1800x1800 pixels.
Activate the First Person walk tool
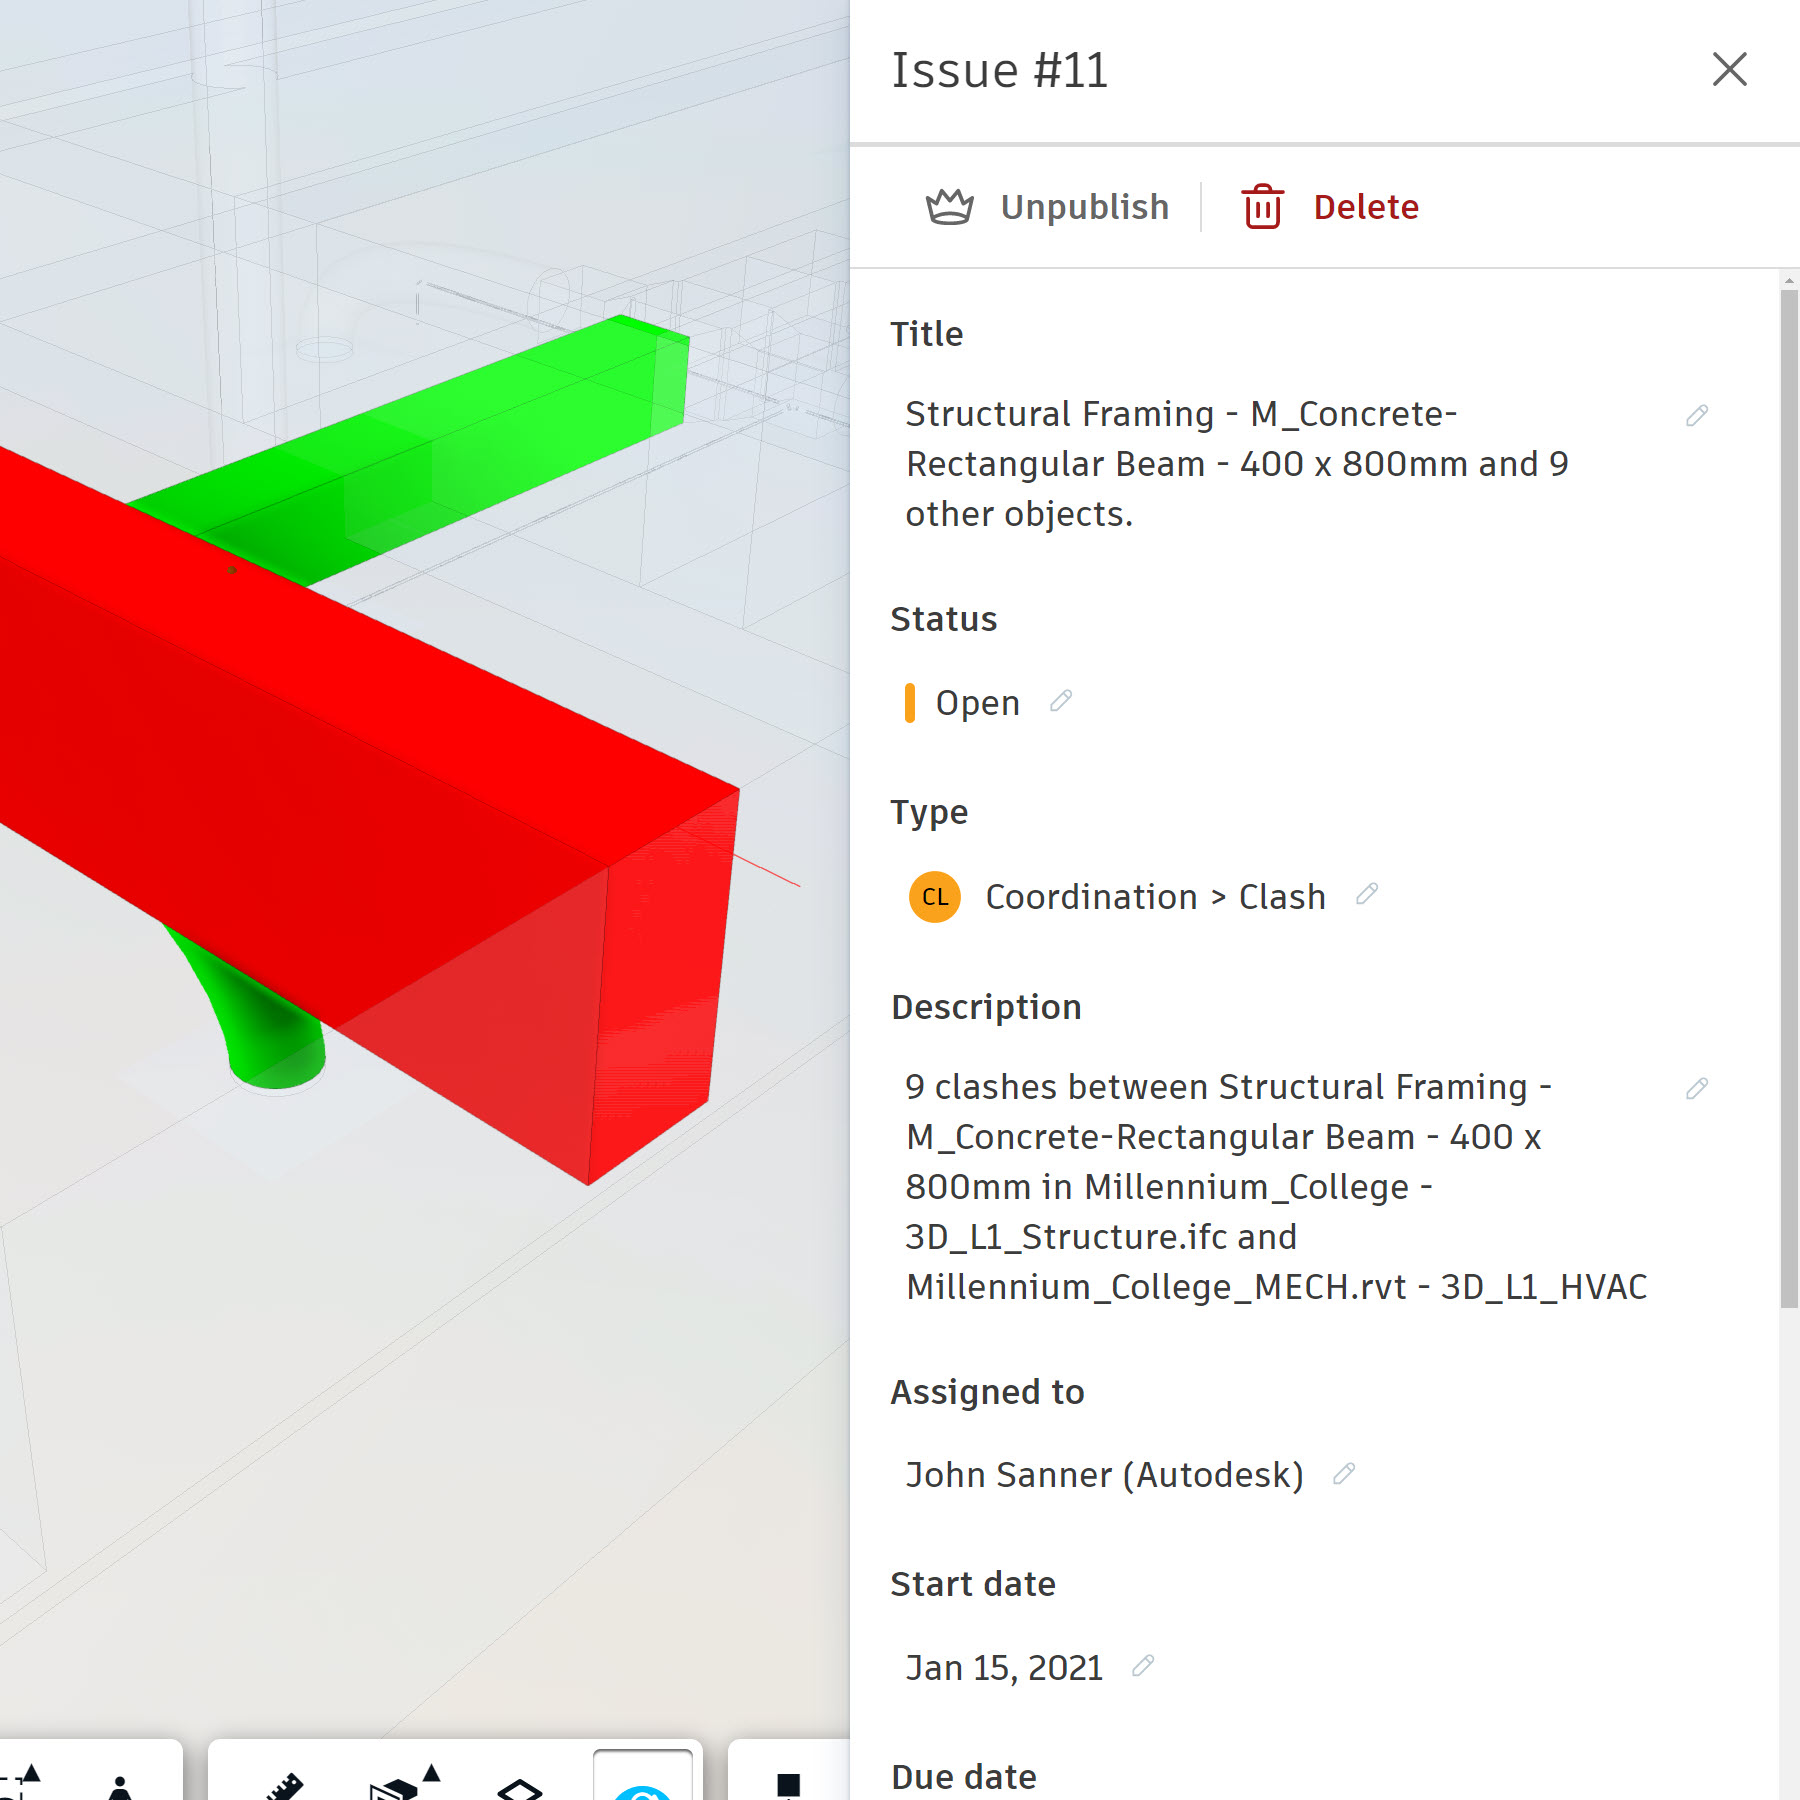(120, 1787)
